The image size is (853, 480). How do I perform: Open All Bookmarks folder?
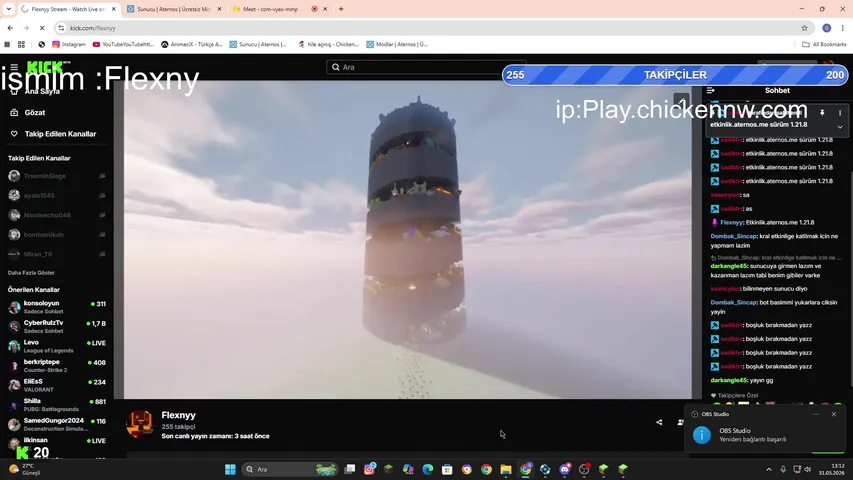click(x=824, y=45)
